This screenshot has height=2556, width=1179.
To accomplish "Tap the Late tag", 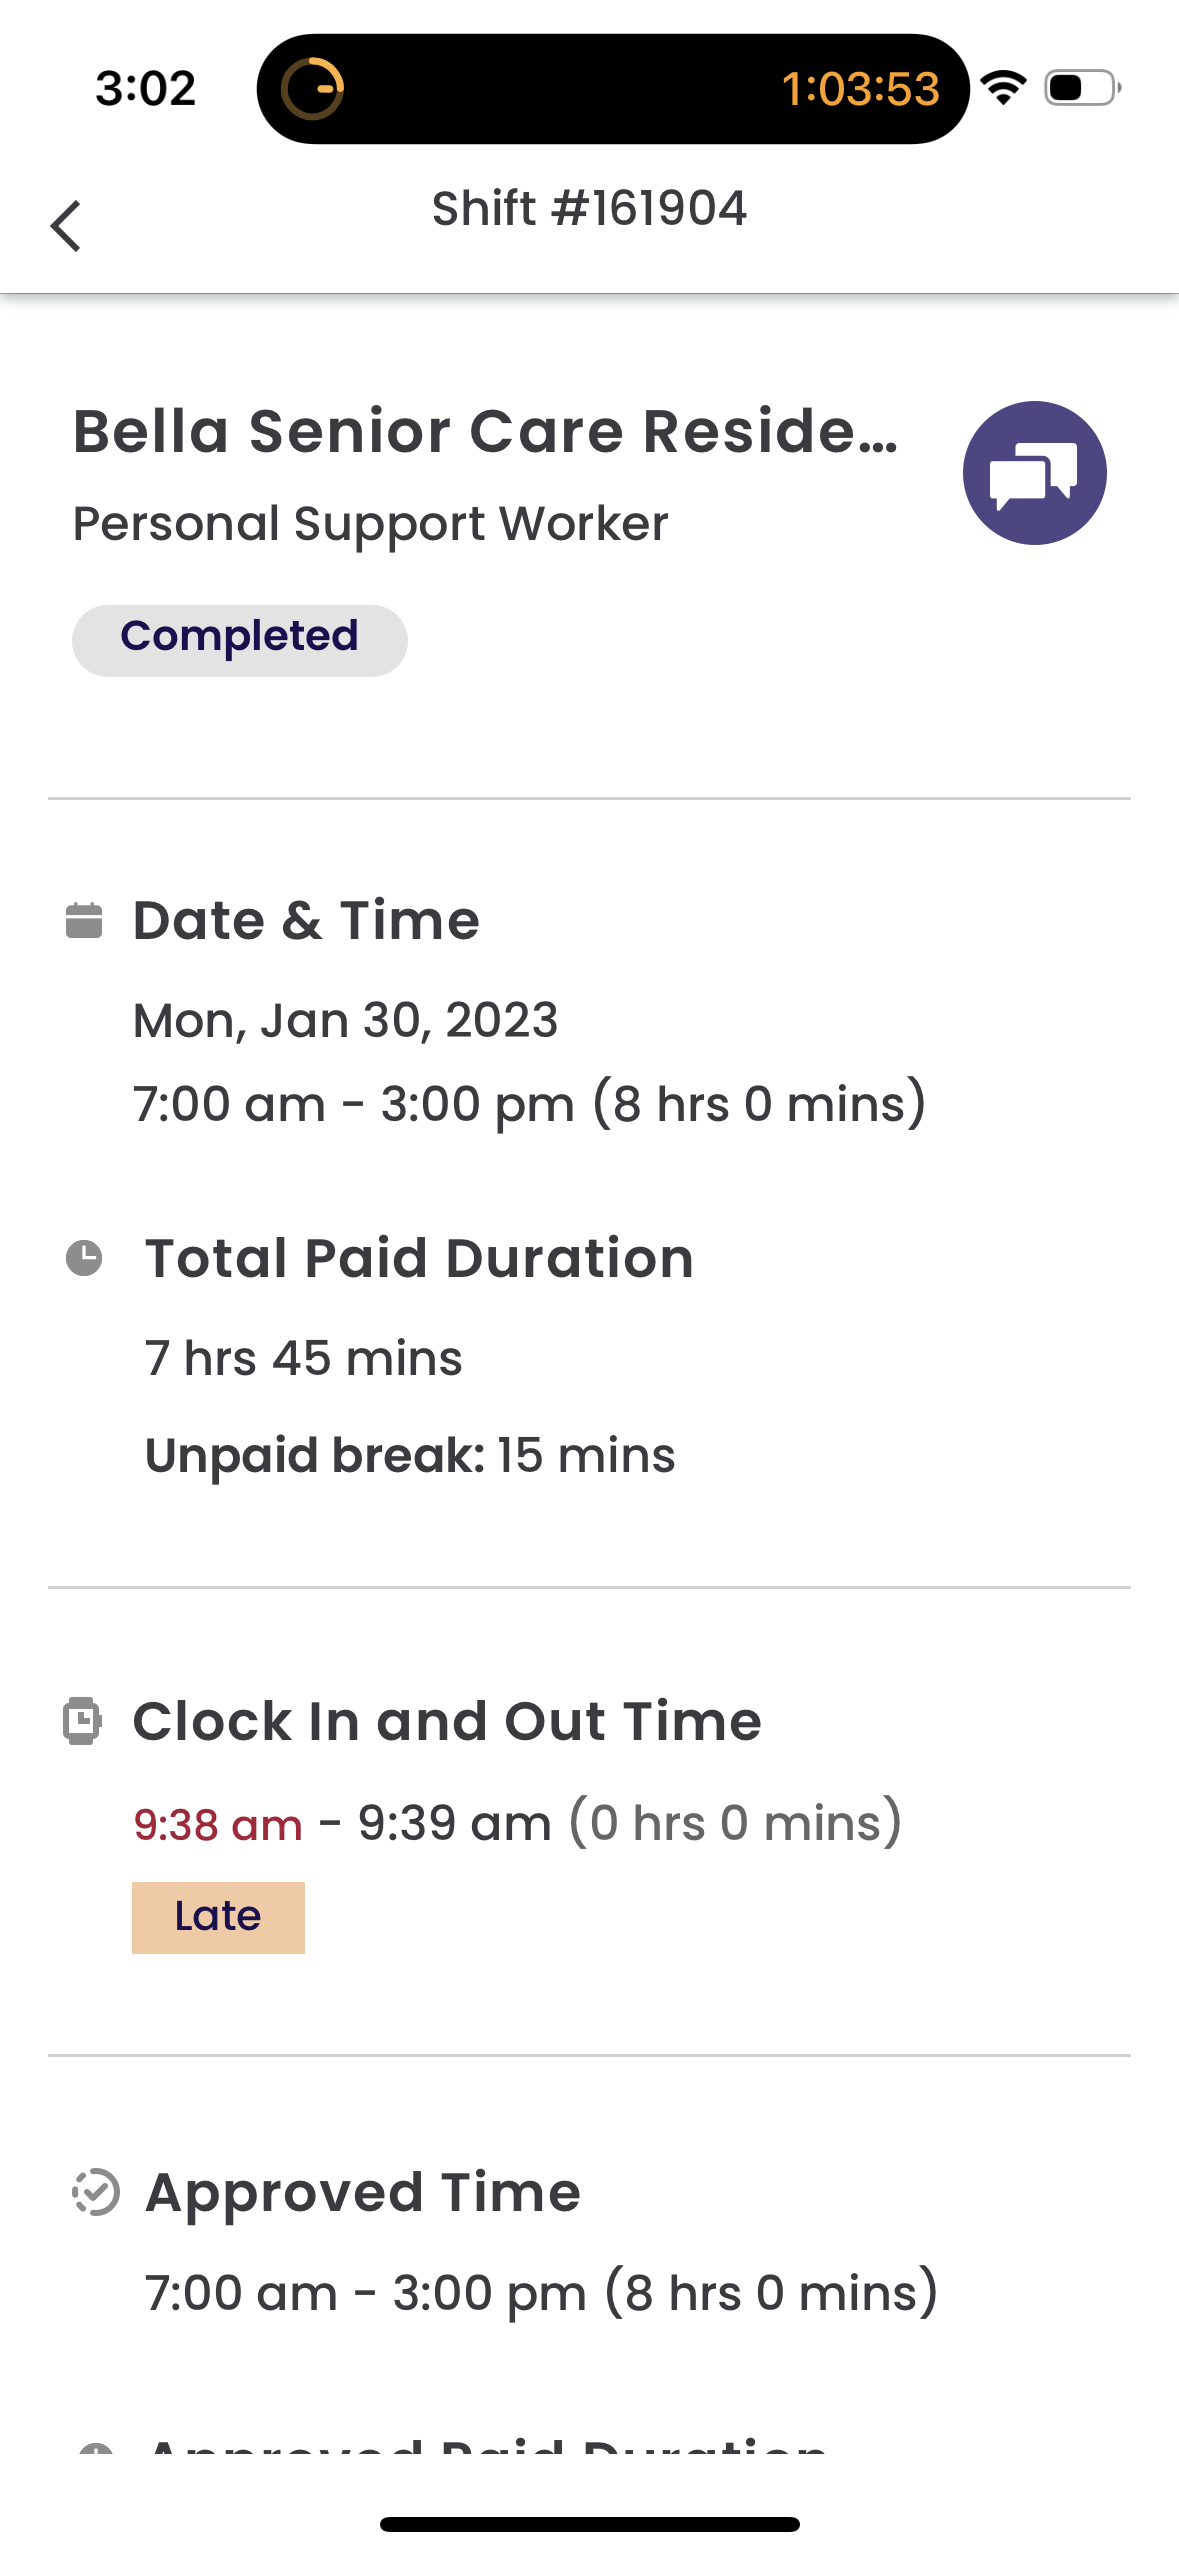I will click(218, 1917).
